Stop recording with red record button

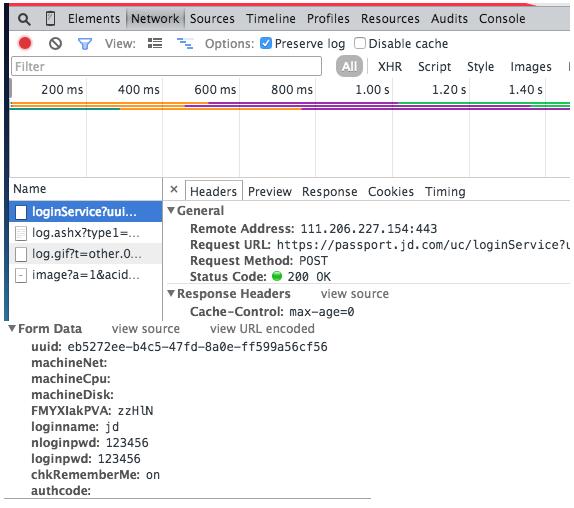click(25, 44)
